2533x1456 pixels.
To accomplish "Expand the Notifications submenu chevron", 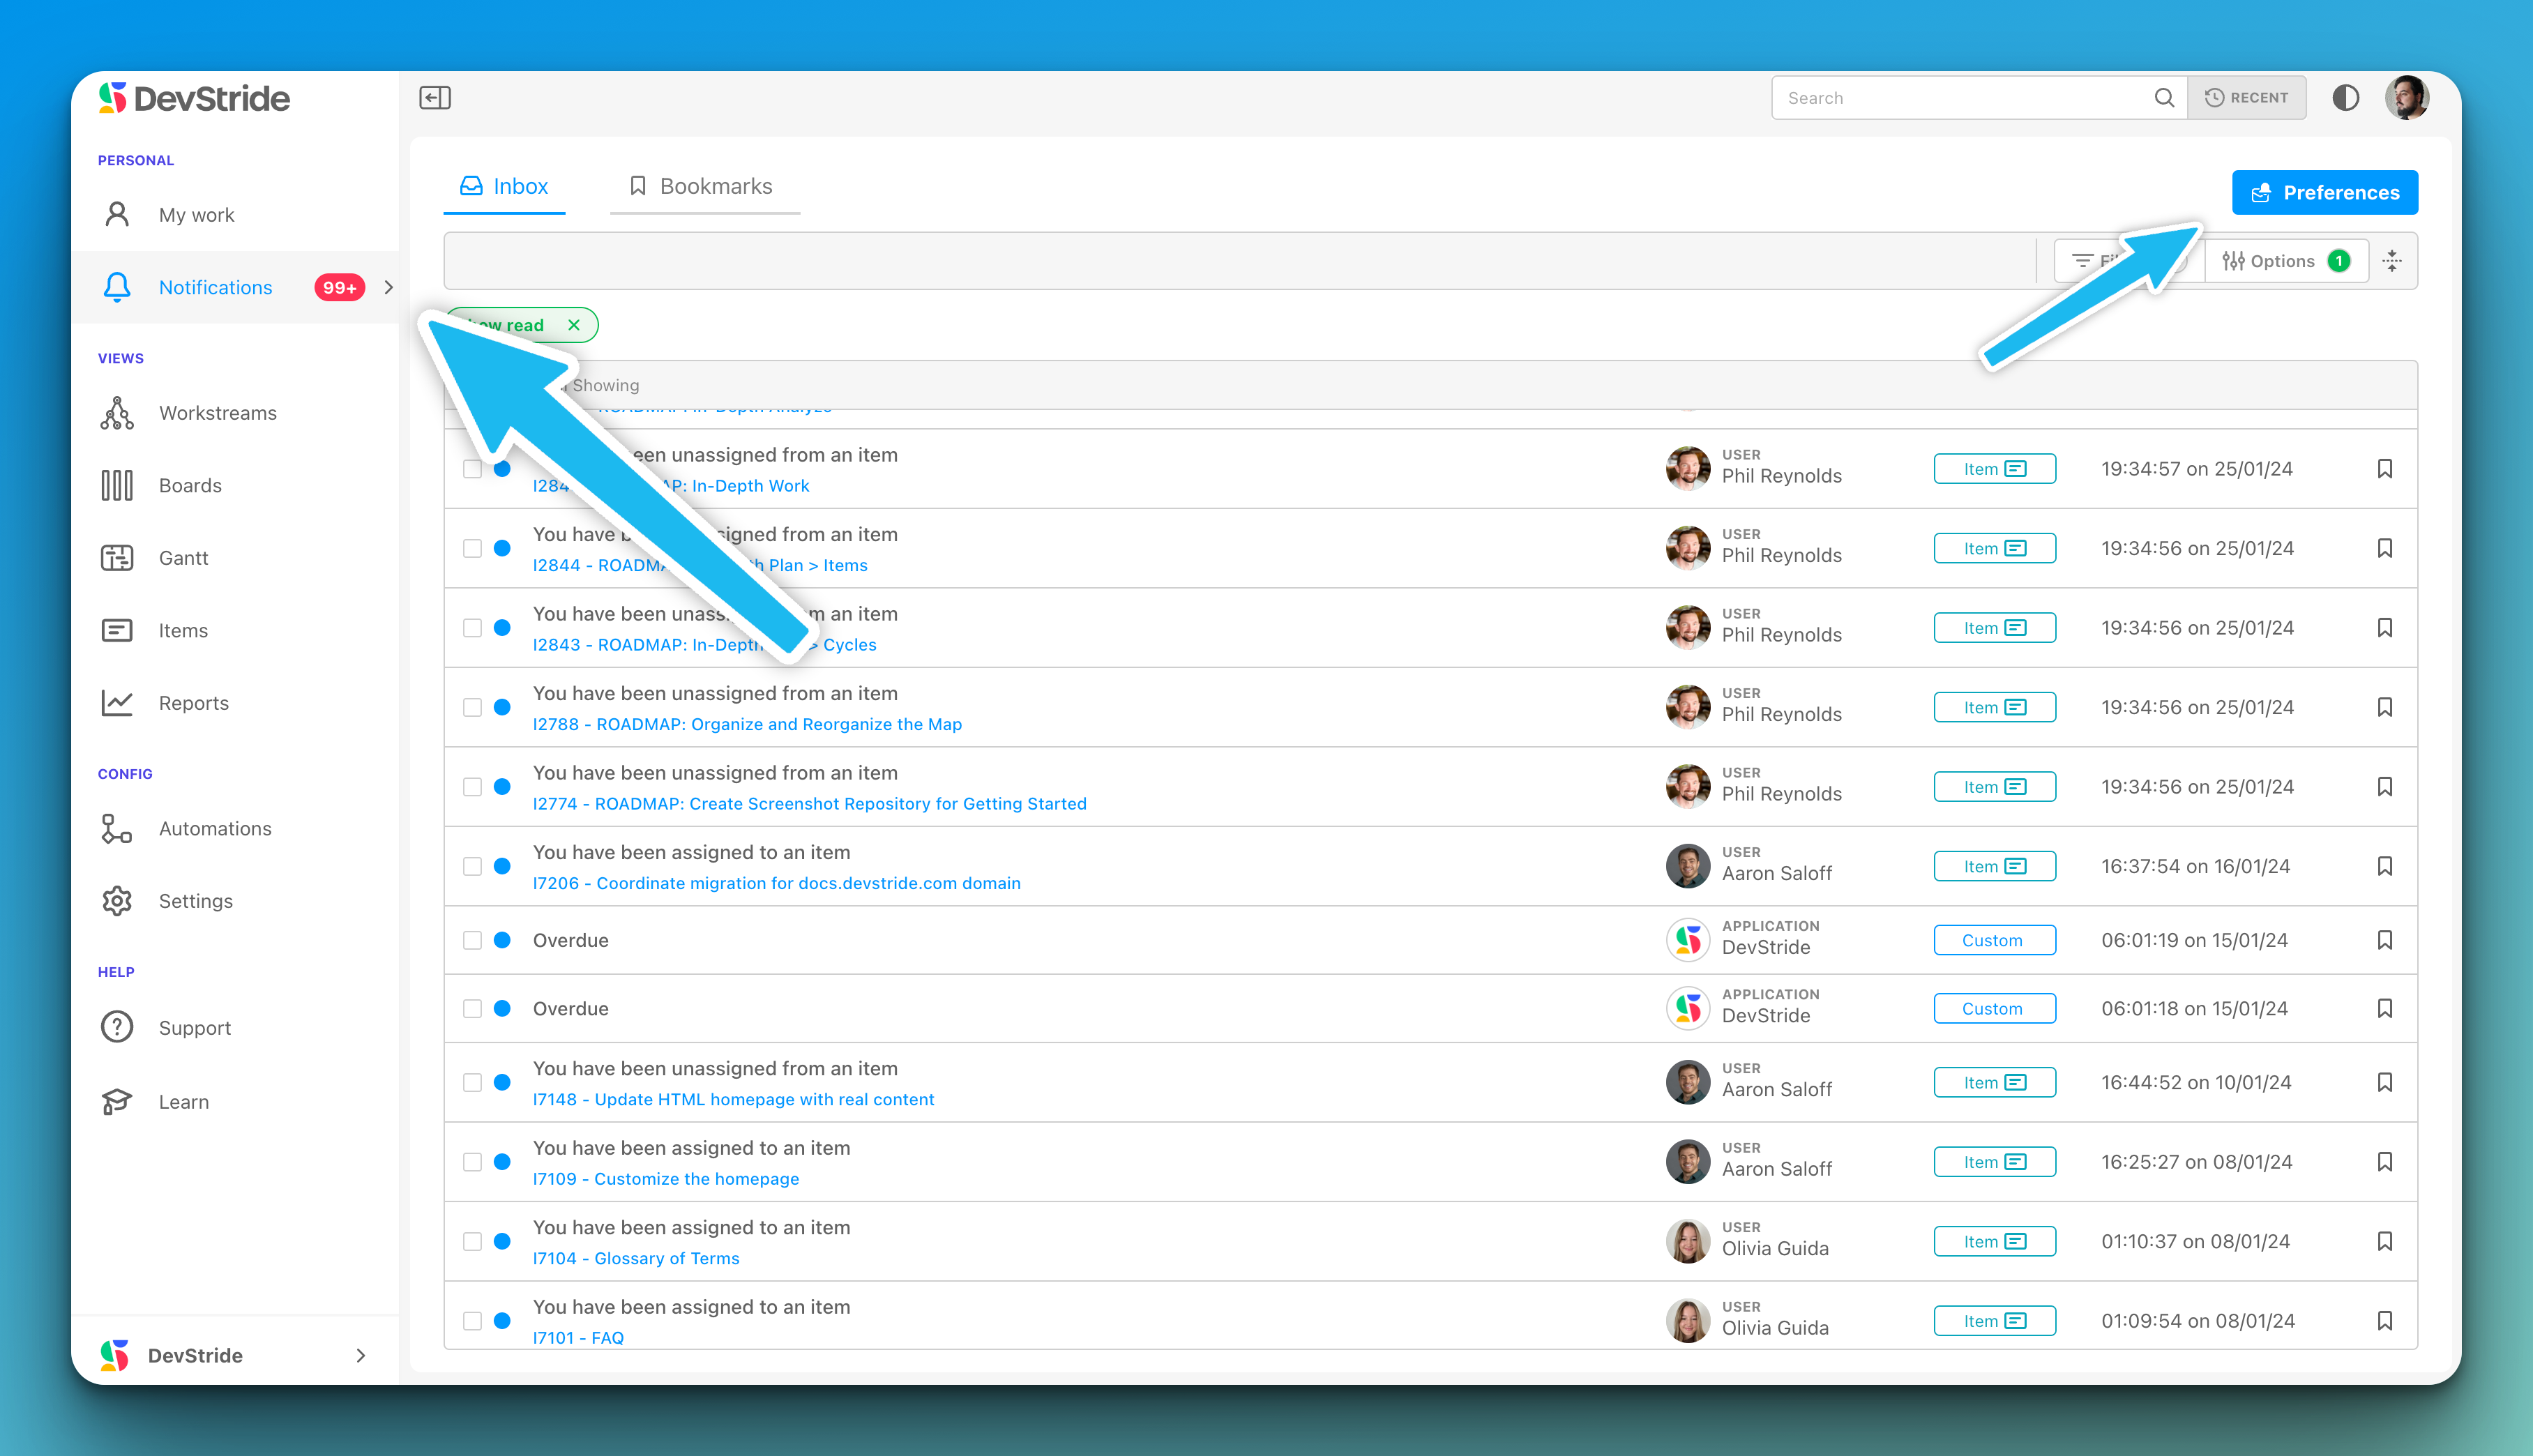I will coord(388,287).
